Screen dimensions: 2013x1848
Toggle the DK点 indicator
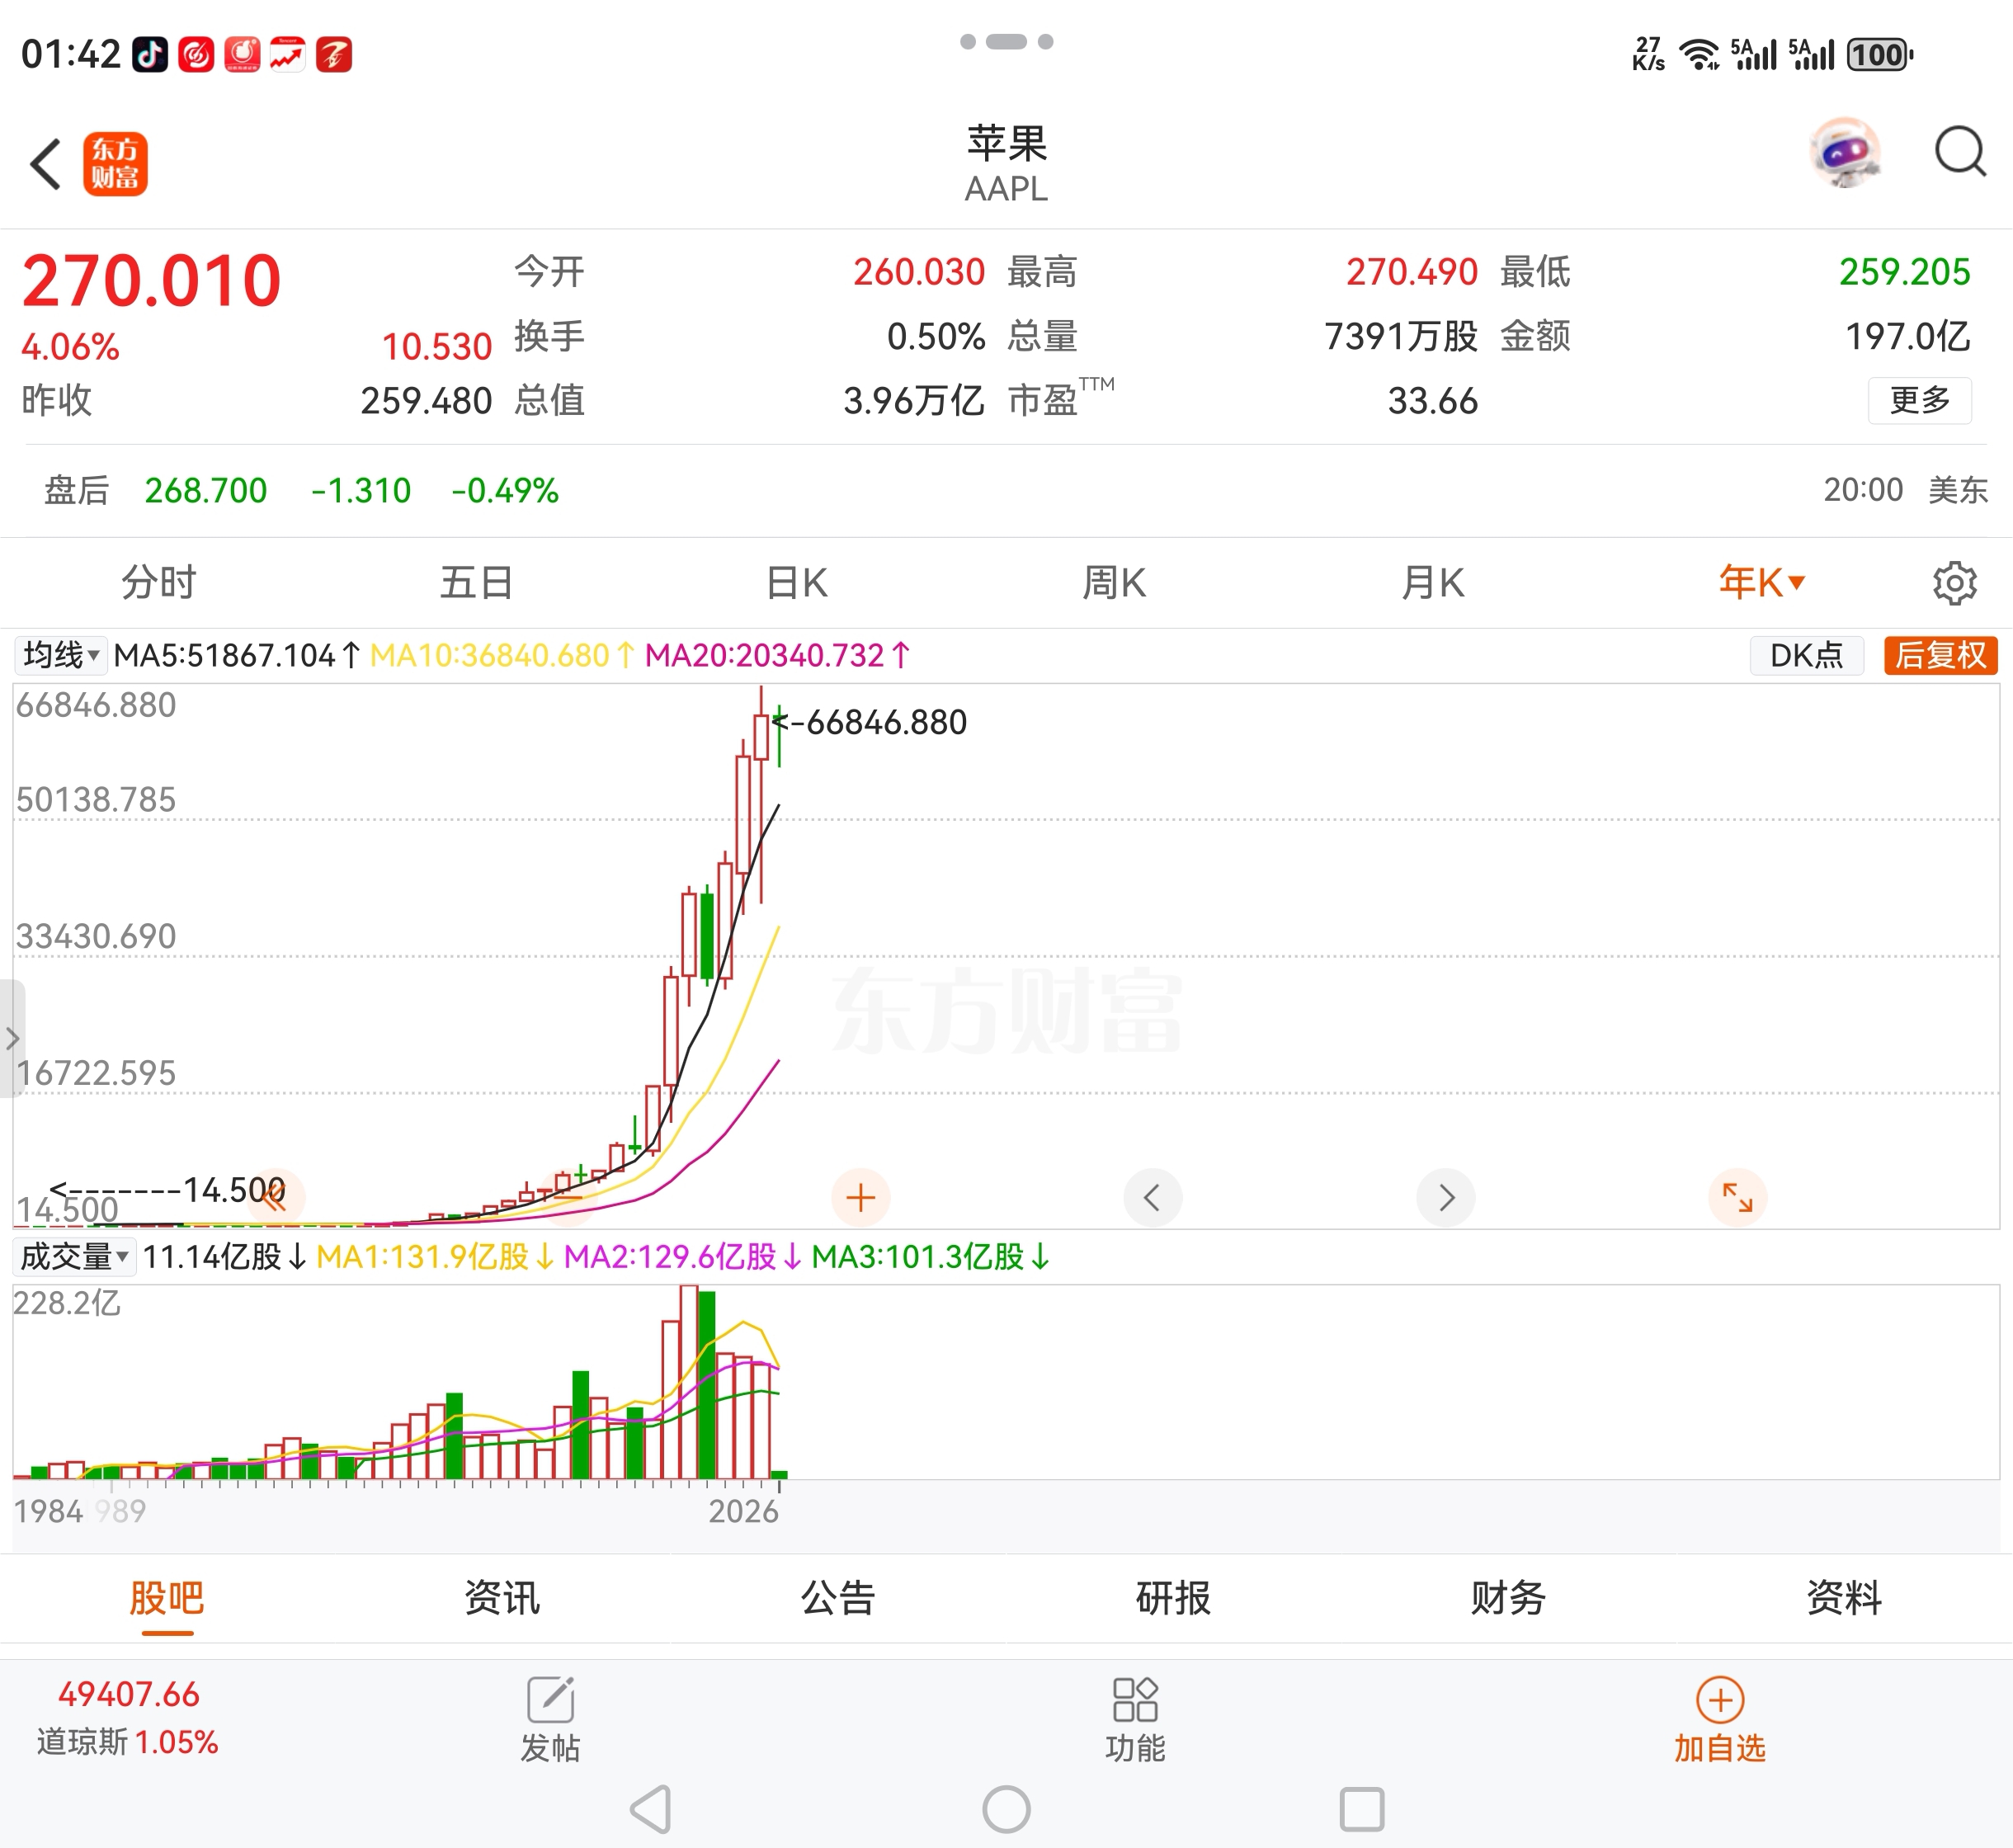(1806, 655)
